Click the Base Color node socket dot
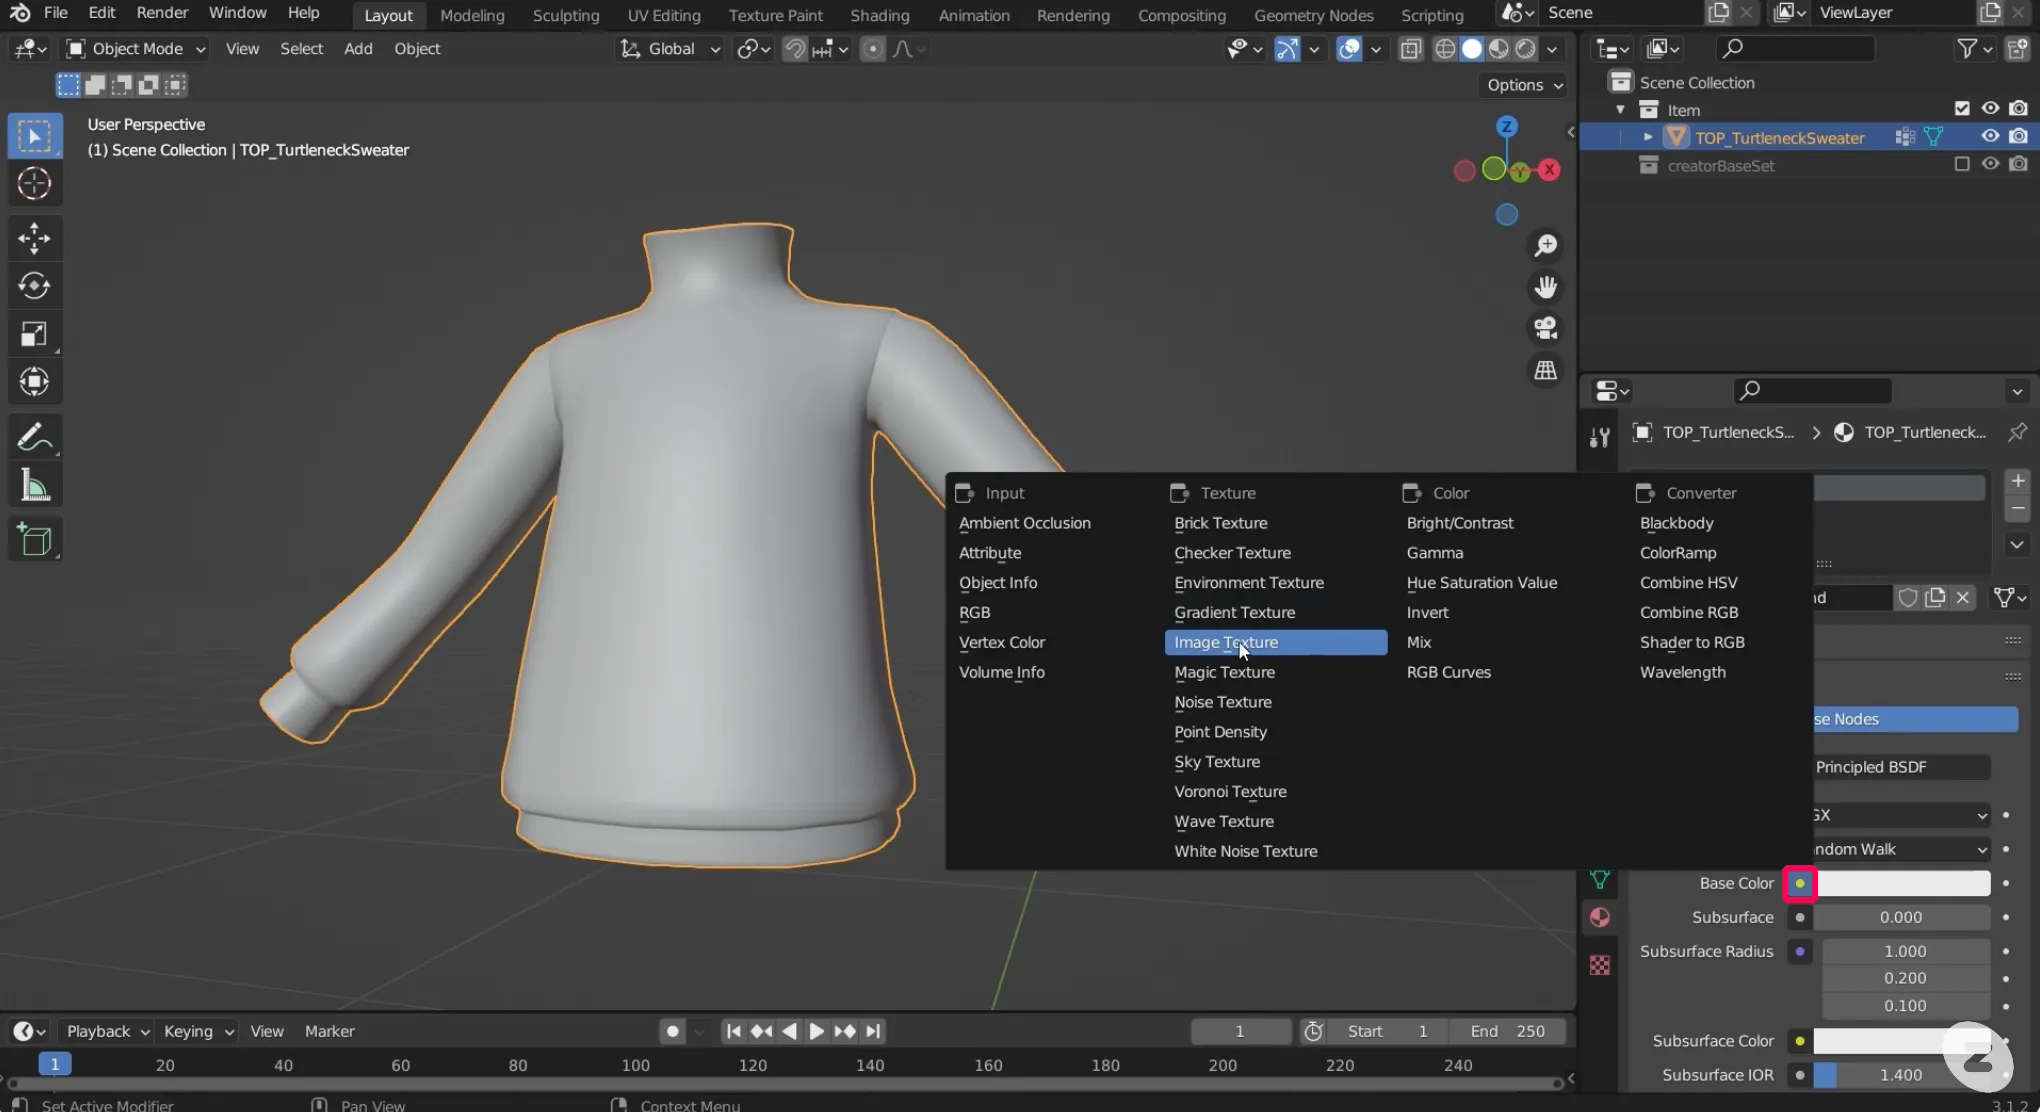Image resolution: width=2040 pixels, height=1112 pixels. 1800,883
